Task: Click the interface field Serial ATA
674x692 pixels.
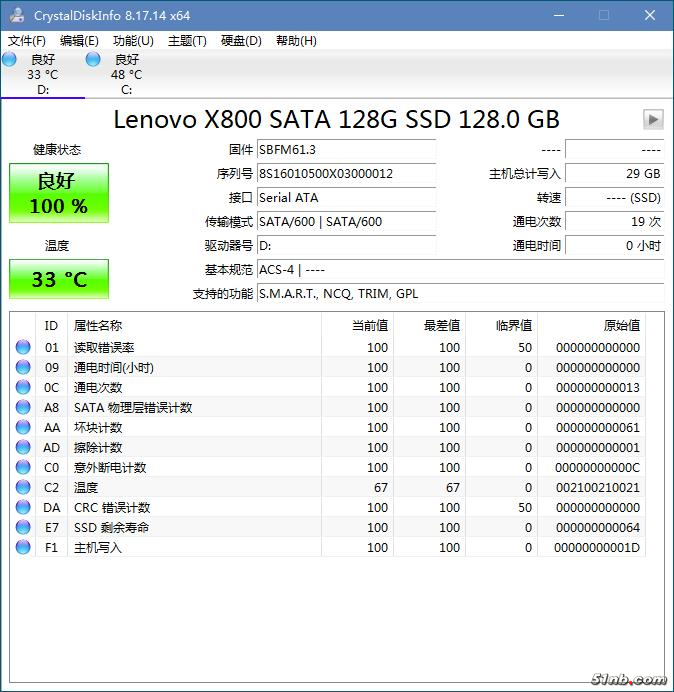Action: [346, 197]
